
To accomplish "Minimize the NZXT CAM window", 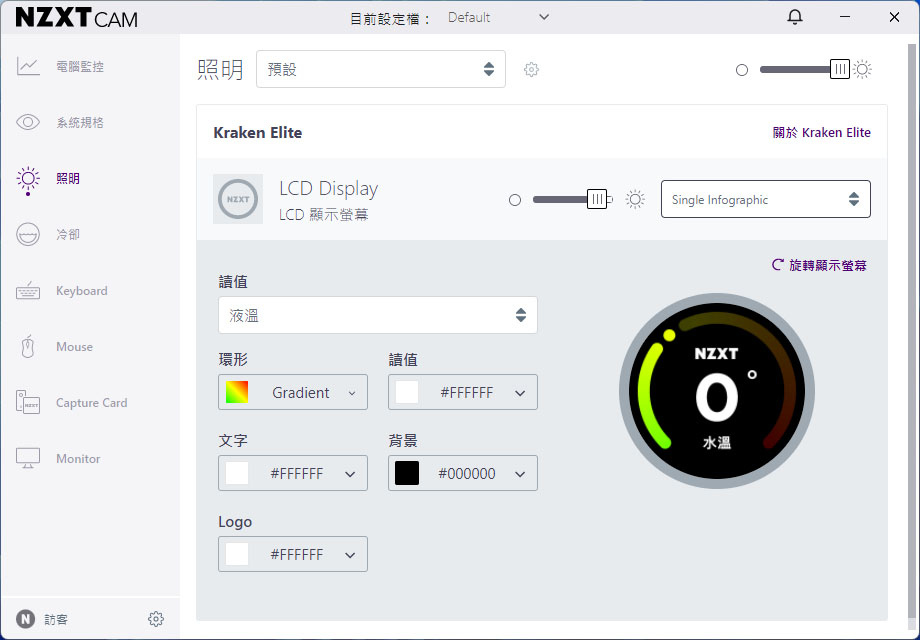I will [845, 17].
